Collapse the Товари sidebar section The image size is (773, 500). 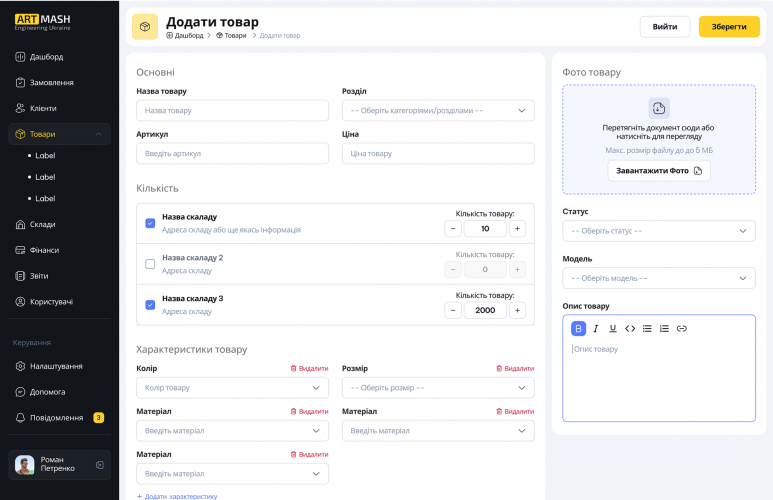pyautogui.click(x=59, y=134)
